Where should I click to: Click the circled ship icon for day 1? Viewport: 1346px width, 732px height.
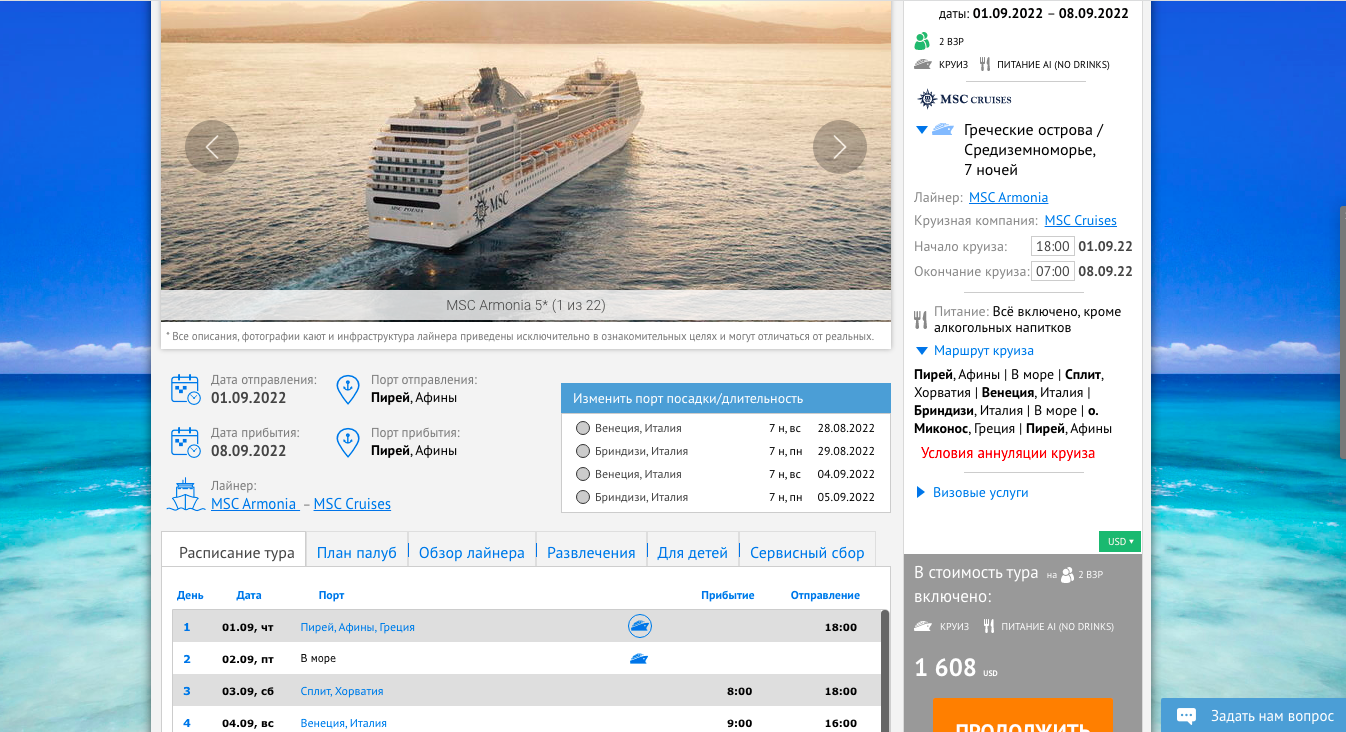coord(640,627)
